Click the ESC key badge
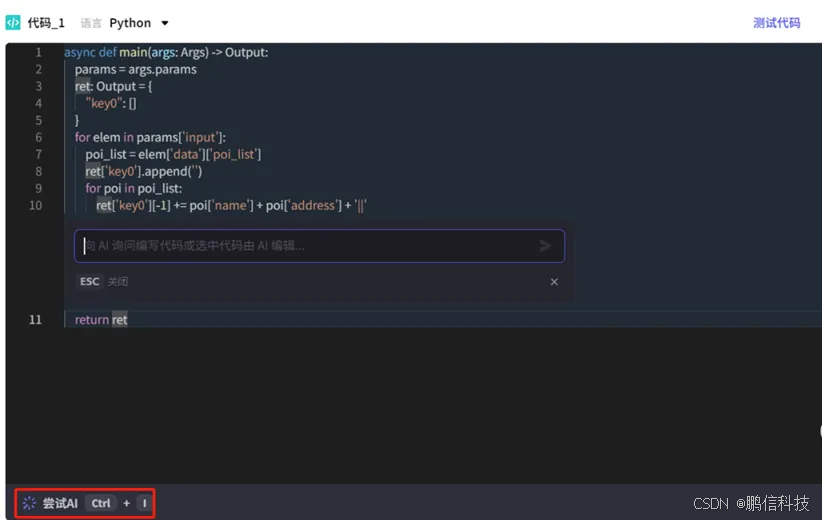Viewport: 822px width, 520px height. tap(89, 281)
